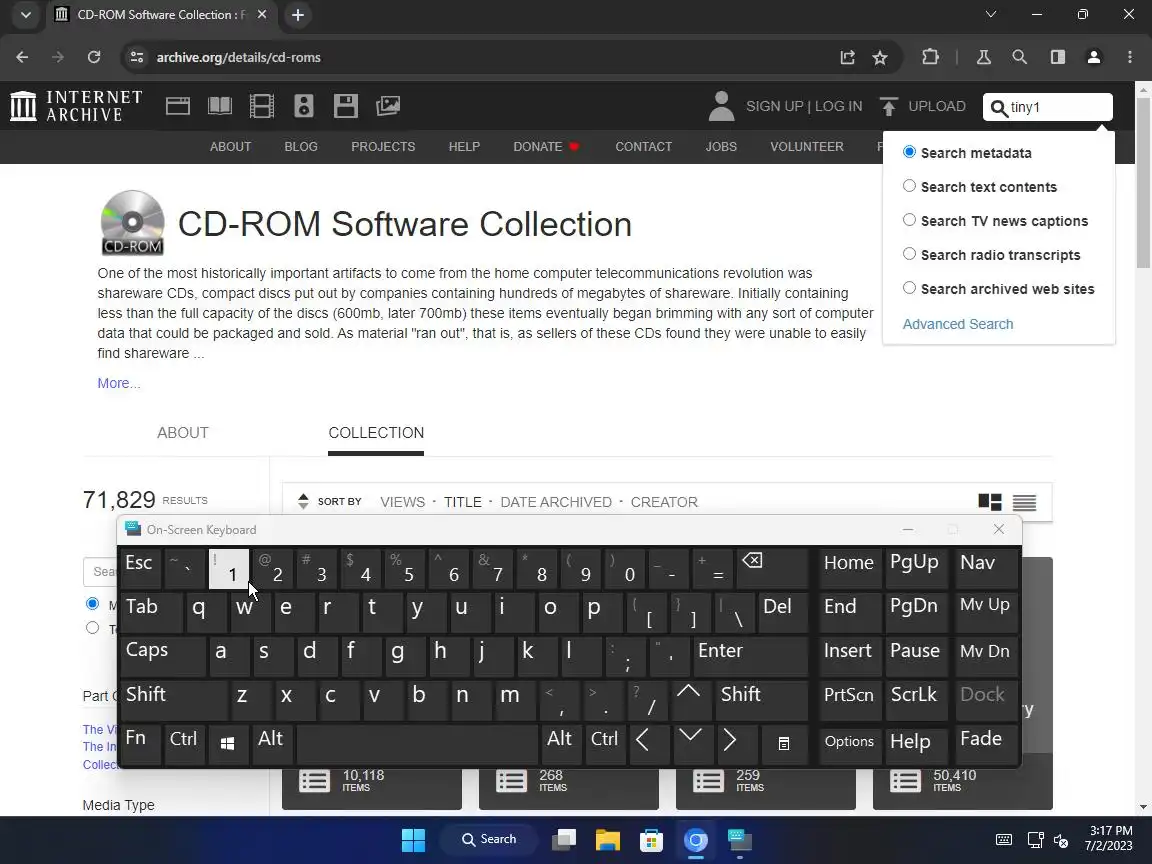The height and width of the screenshot is (864, 1152).
Task: Click Windows logo key on On-Screen Keyboard
Action: coord(228,744)
